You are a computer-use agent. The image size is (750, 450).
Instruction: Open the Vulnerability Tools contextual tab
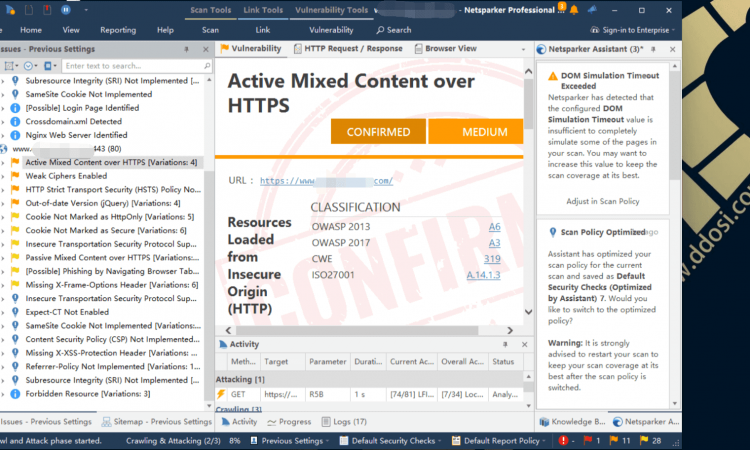(x=331, y=10)
